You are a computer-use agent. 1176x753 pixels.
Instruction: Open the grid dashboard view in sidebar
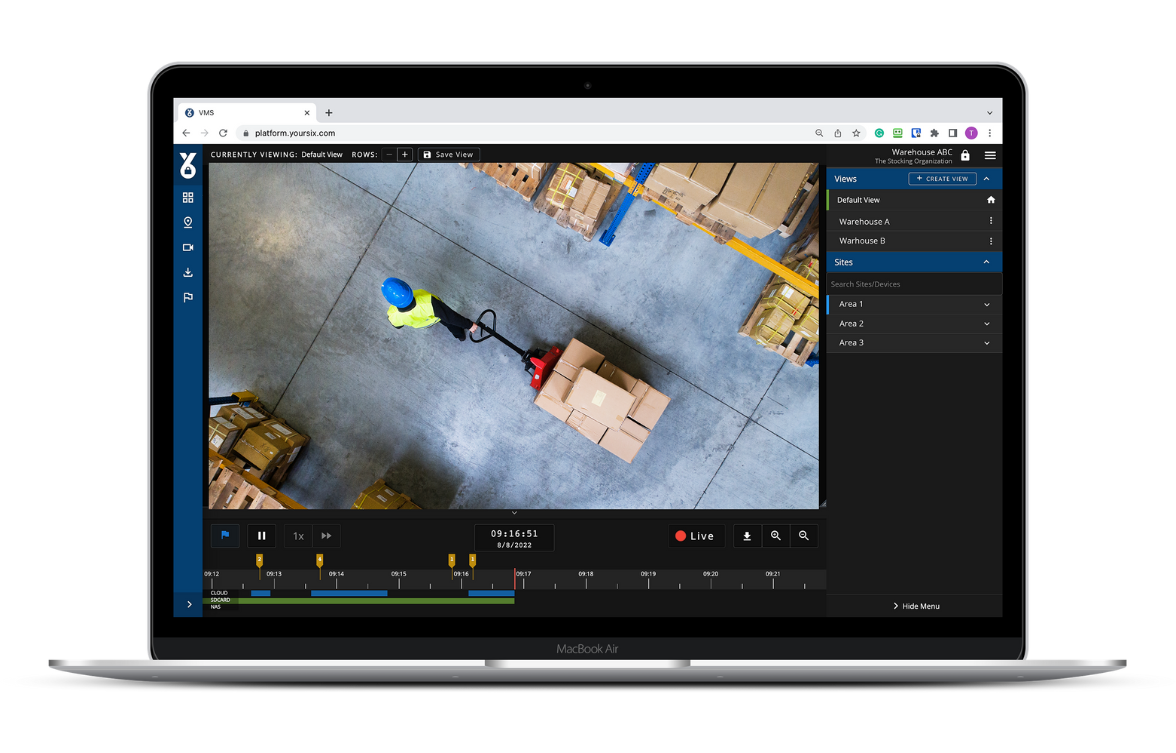(188, 198)
